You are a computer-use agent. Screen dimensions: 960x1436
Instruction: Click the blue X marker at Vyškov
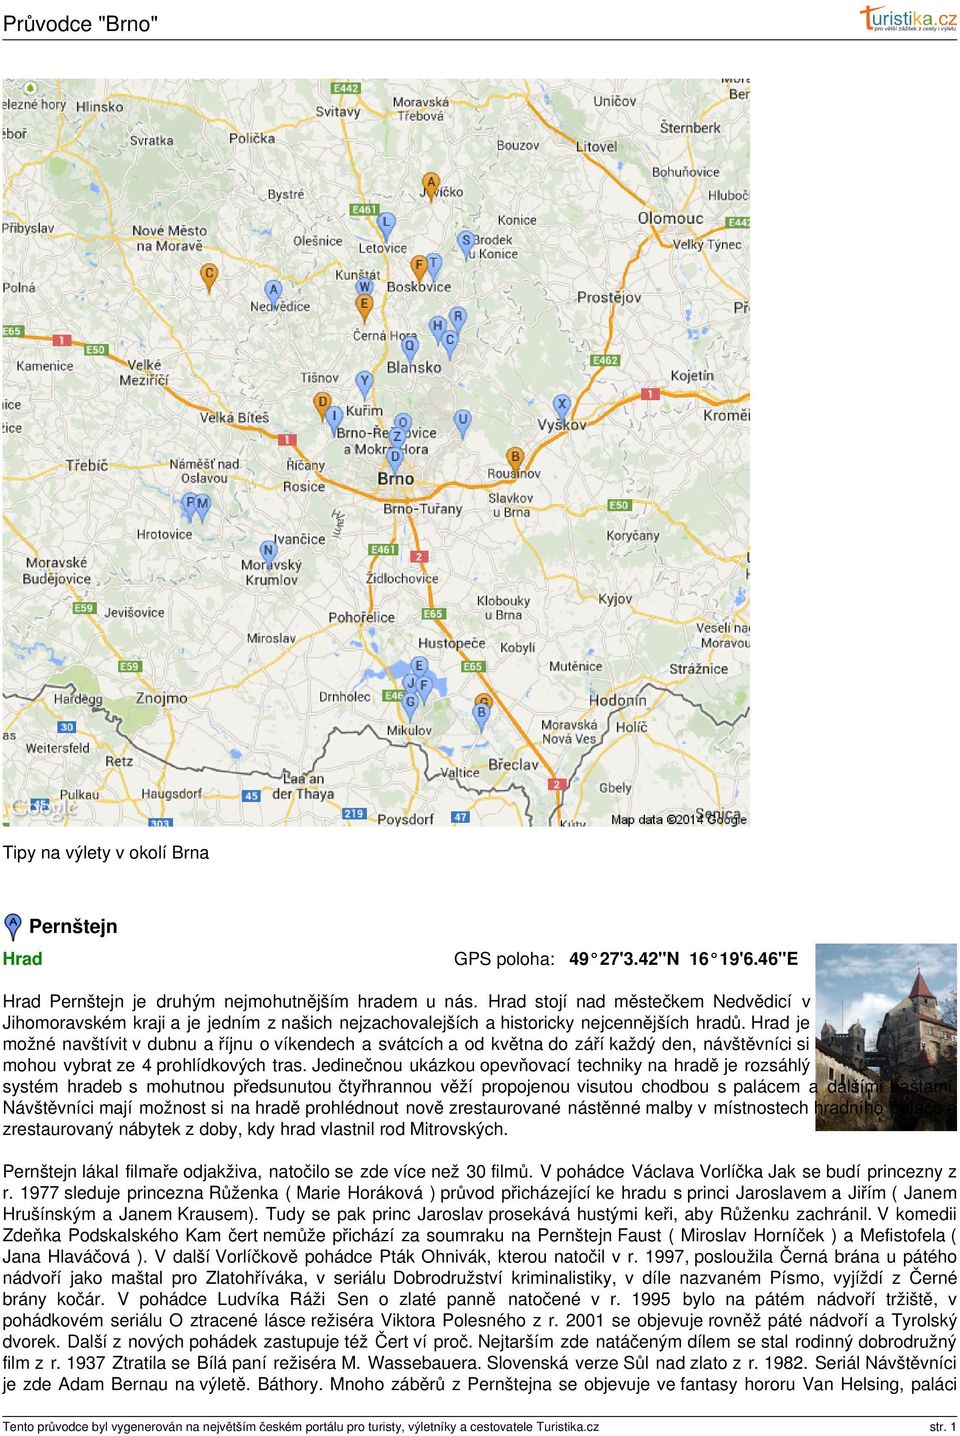coord(562,407)
